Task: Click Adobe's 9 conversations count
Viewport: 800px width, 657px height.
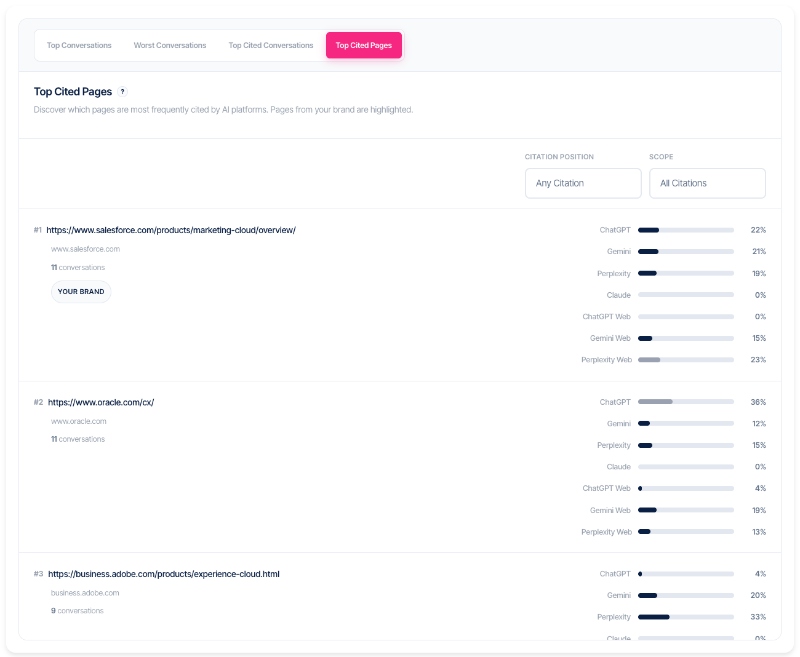Action: pos(77,611)
